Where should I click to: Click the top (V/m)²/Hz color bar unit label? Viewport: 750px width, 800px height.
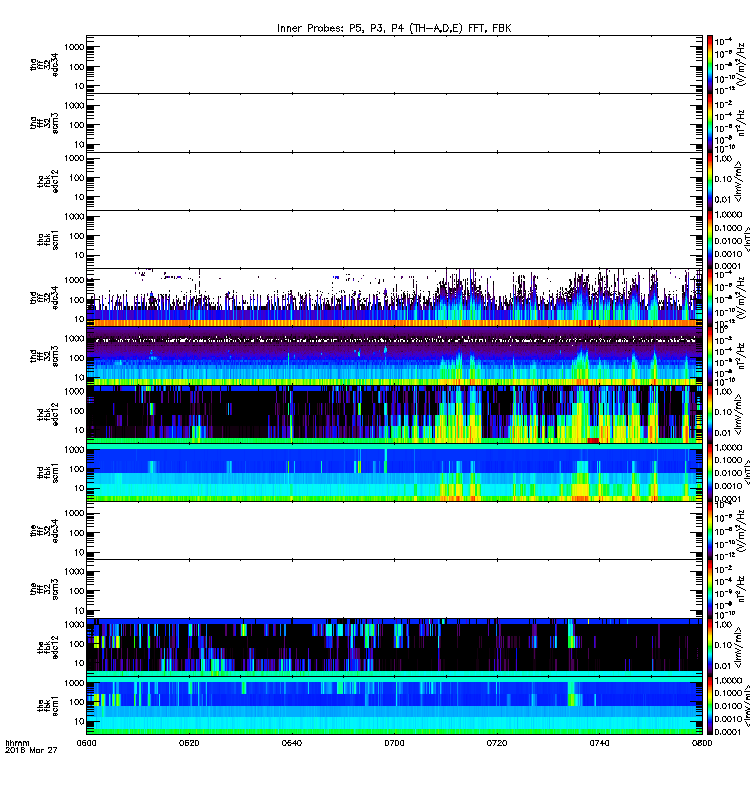741,64
